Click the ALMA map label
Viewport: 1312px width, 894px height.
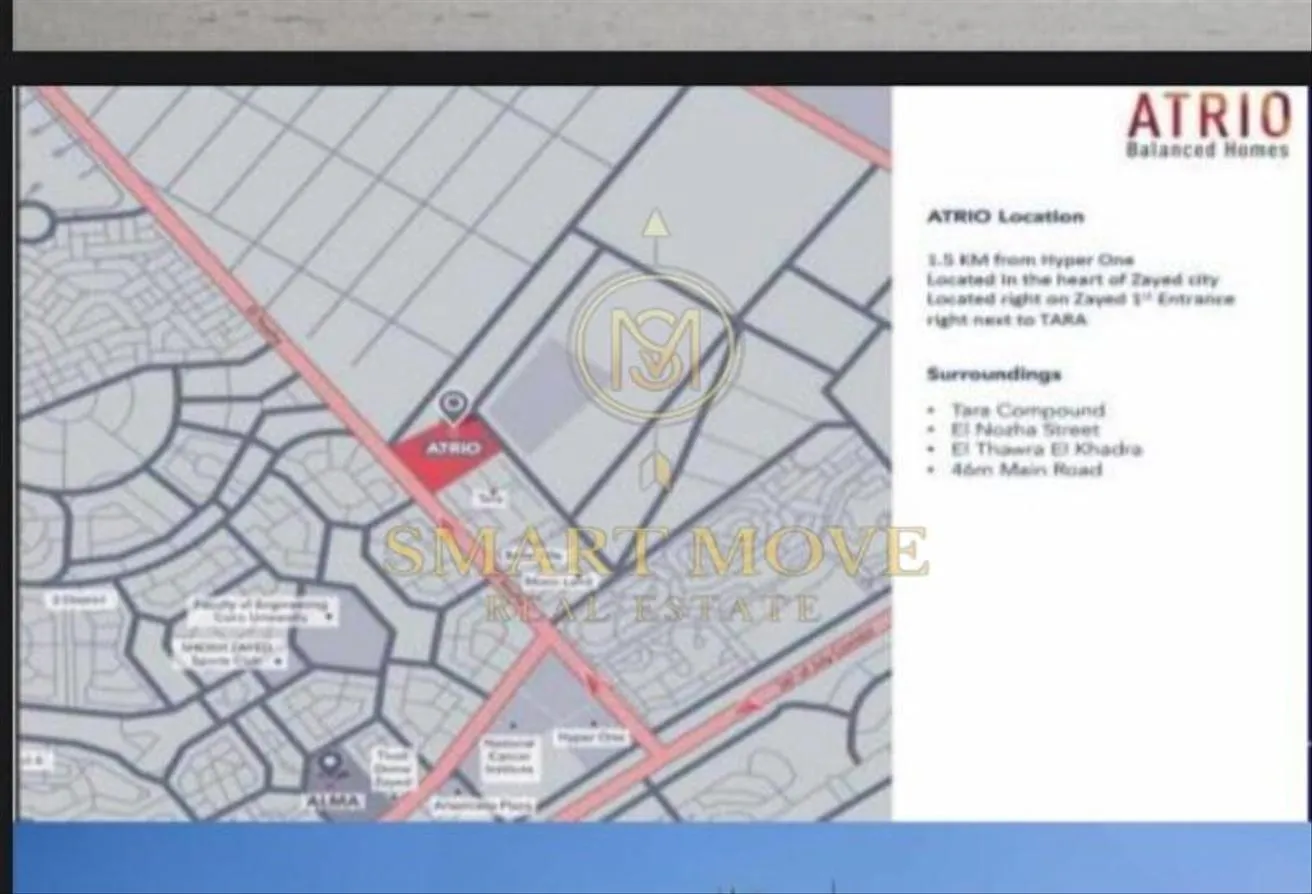333,802
